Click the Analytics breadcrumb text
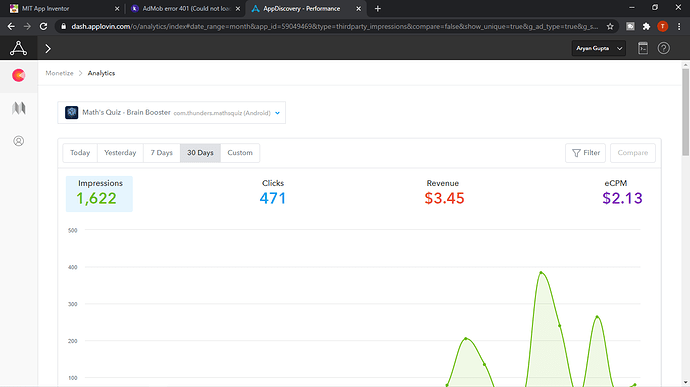Image resolution: width=690 pixels, height=387 pixels. point(101,73)
